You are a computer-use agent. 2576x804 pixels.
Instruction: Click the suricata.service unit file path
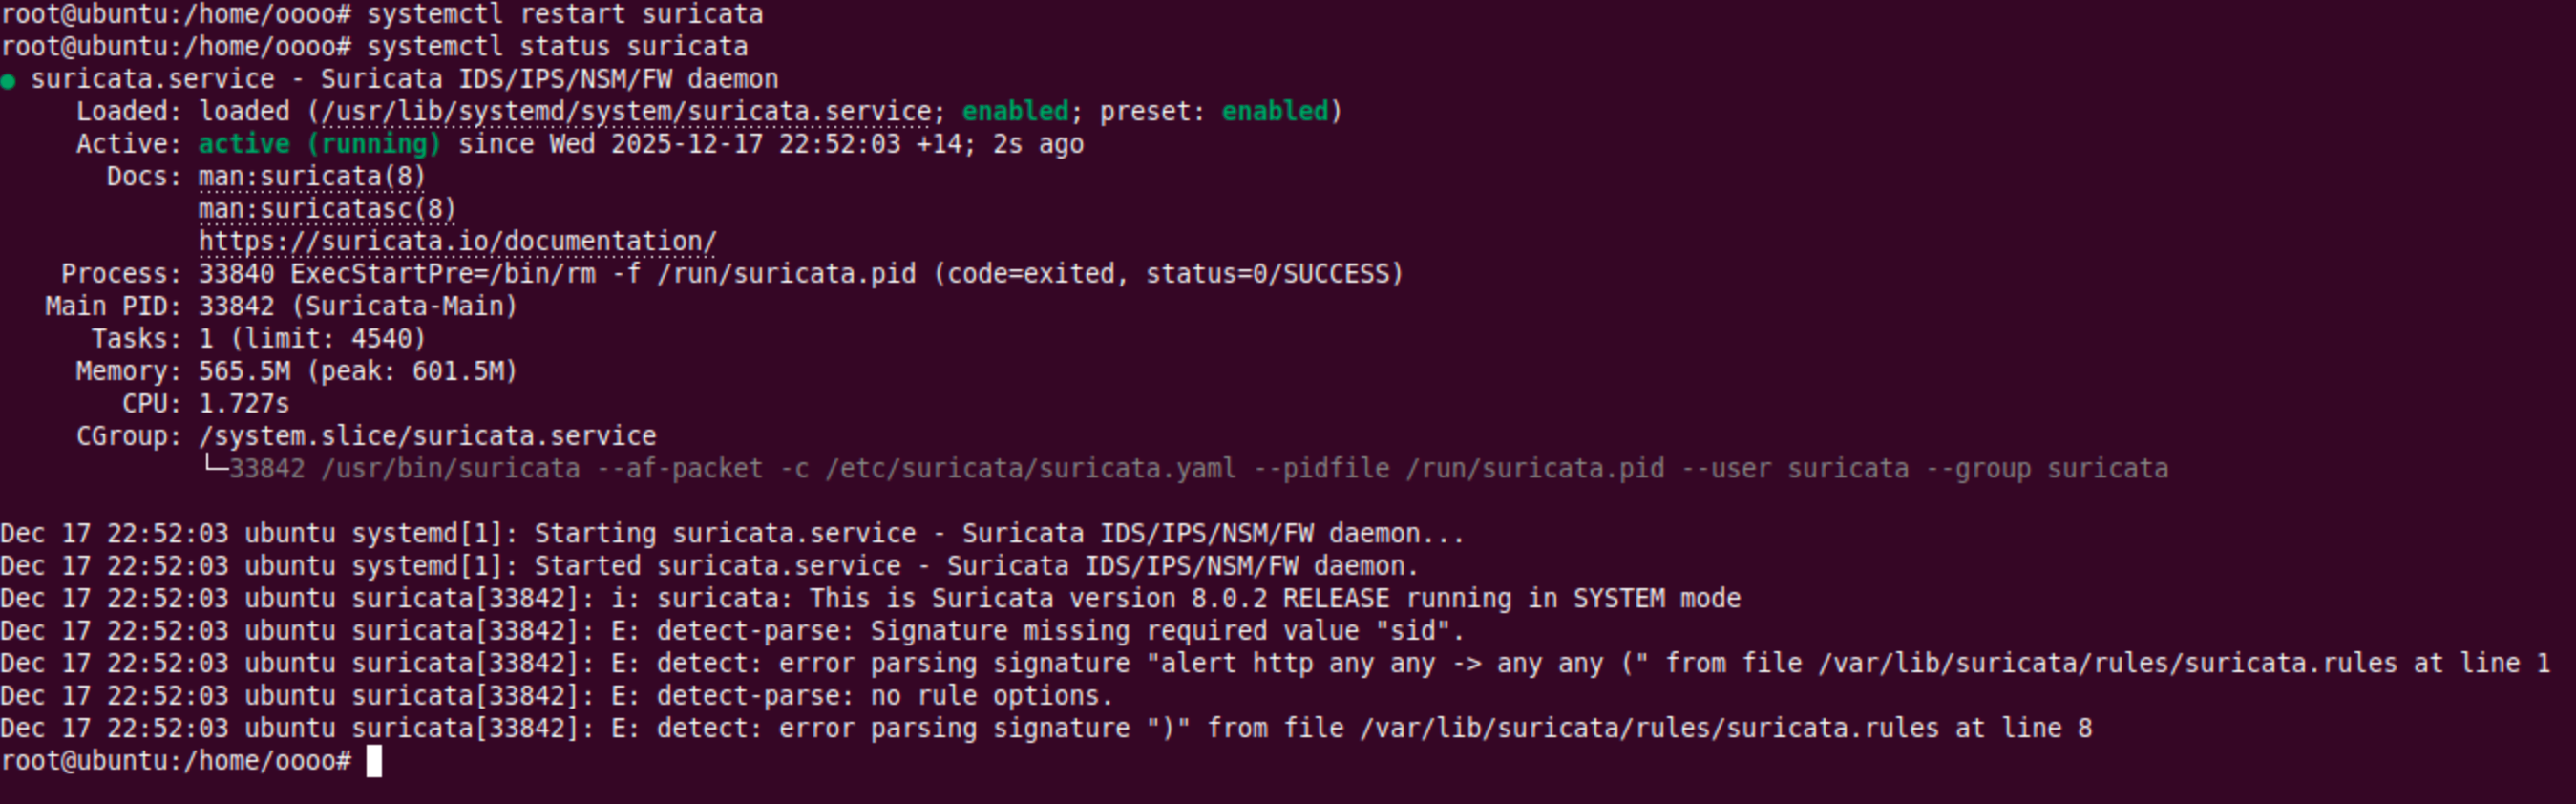click(627, 112)
